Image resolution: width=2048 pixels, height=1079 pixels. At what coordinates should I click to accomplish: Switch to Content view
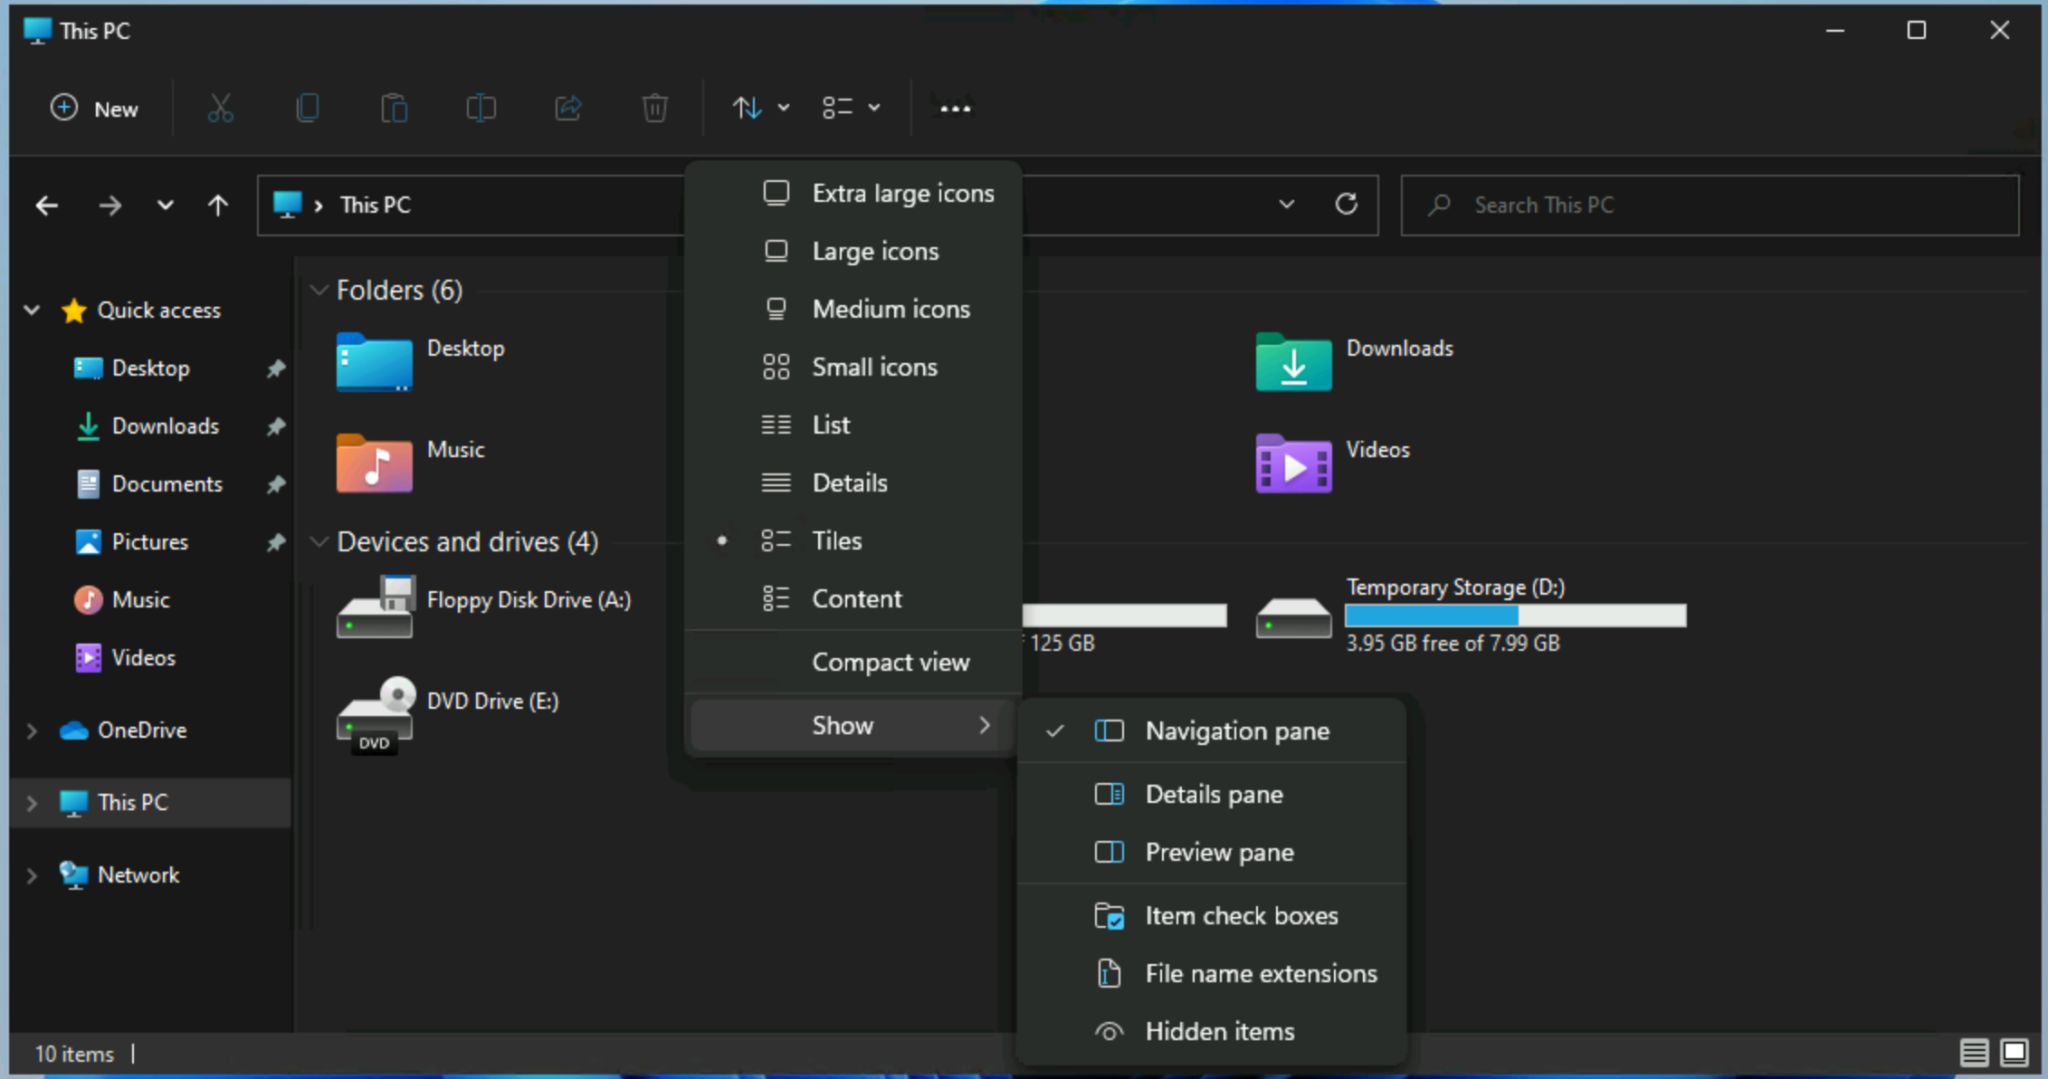[854, 599]
